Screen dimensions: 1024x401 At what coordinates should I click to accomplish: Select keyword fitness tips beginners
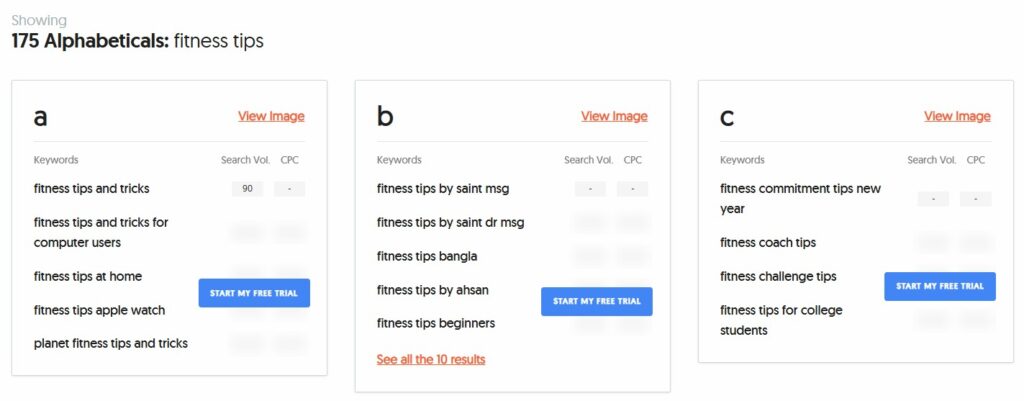tap(436, 323)
